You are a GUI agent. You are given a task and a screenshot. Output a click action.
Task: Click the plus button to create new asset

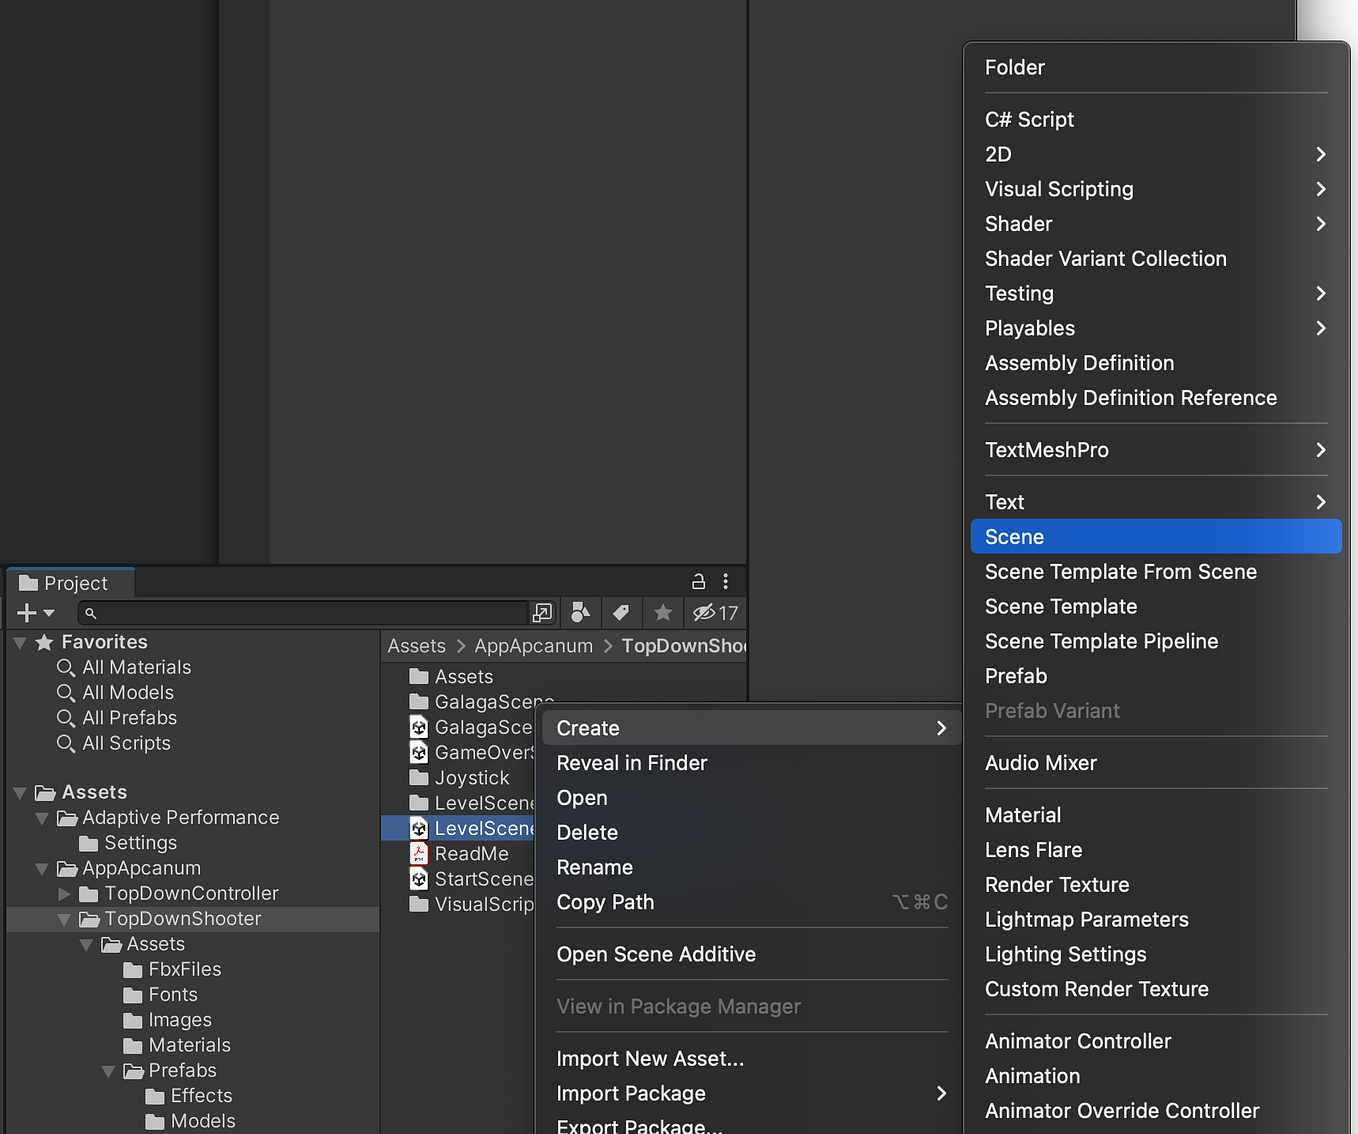pyautogui.click(x=28, y=613)
